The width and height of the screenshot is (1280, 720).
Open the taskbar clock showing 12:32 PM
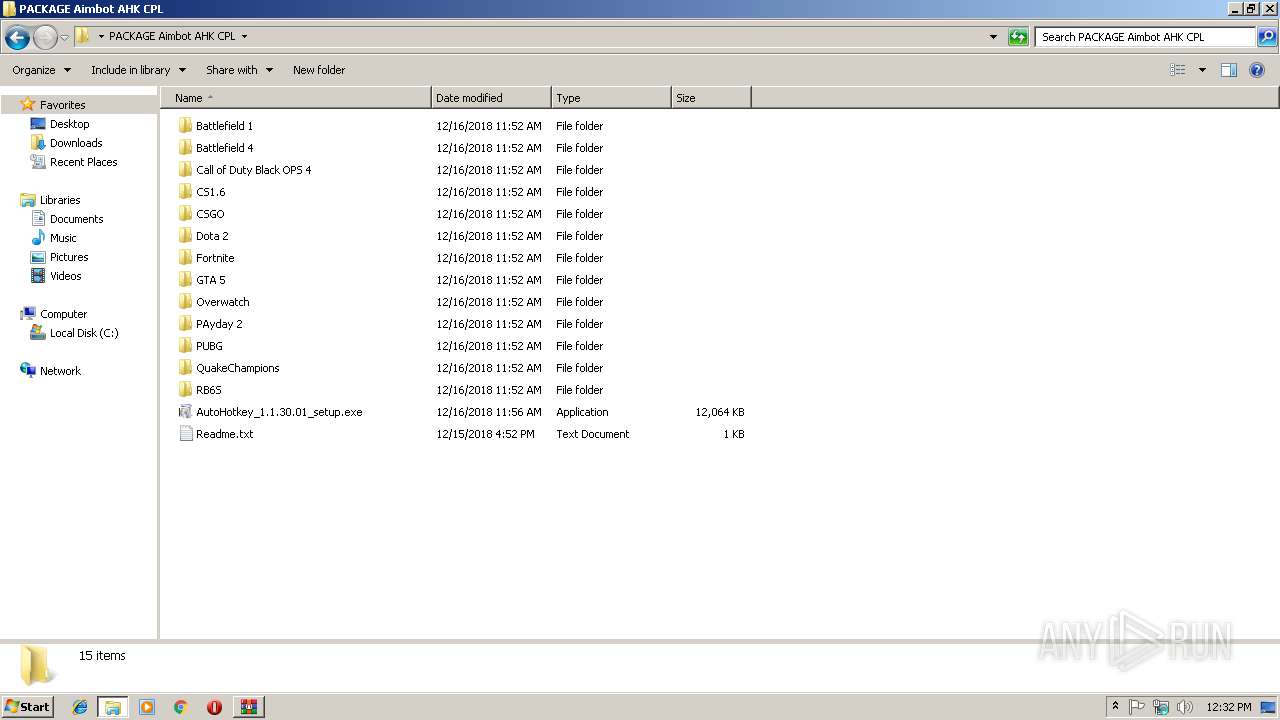1229,707
